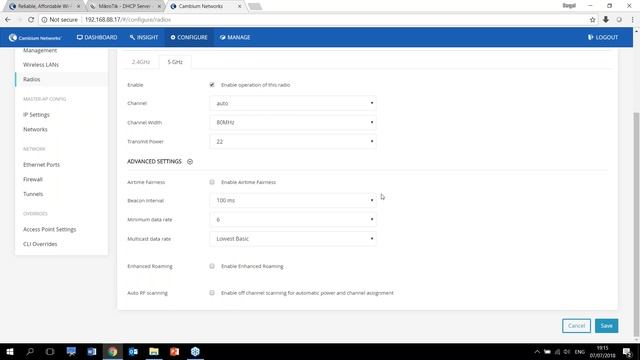The height and width of the screenshot is (360, 640).
Task: Toggle Enable operation of this radio
Action: coord(212,85)
